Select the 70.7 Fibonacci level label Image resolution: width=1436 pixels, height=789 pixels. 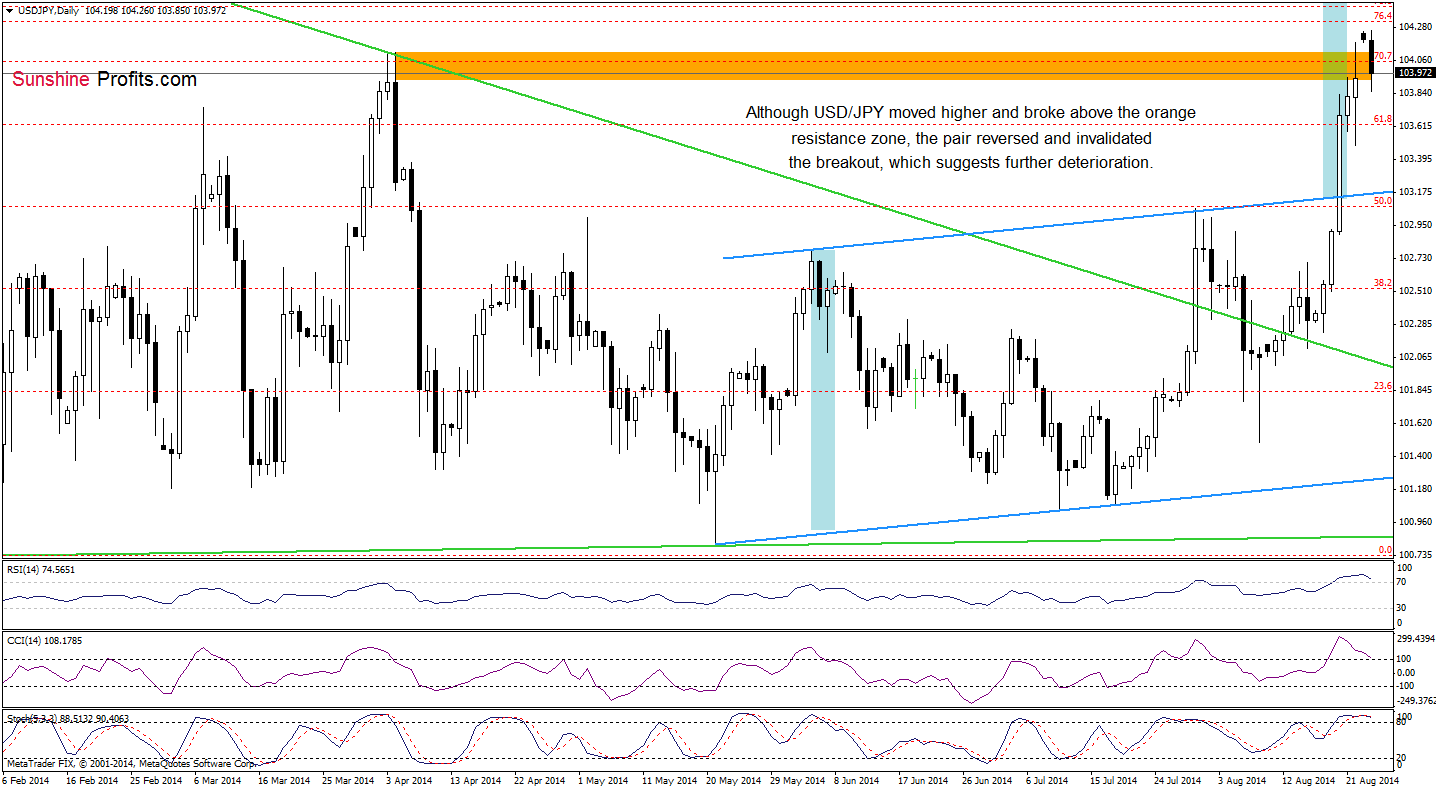tap(1384, 56)
